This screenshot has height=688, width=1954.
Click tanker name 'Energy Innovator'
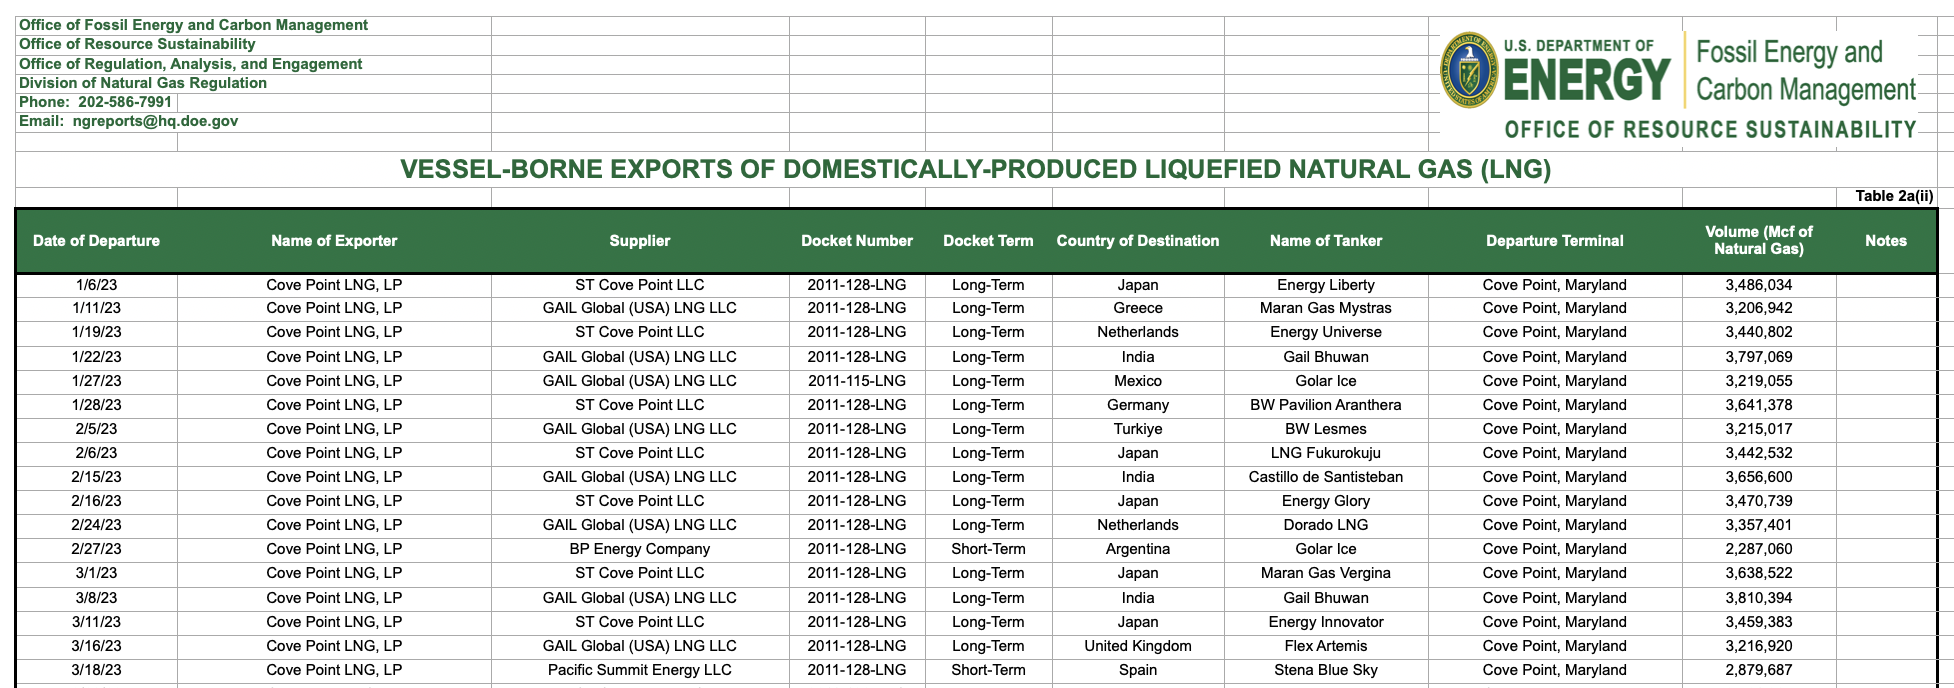click(x=1326, y=622)
